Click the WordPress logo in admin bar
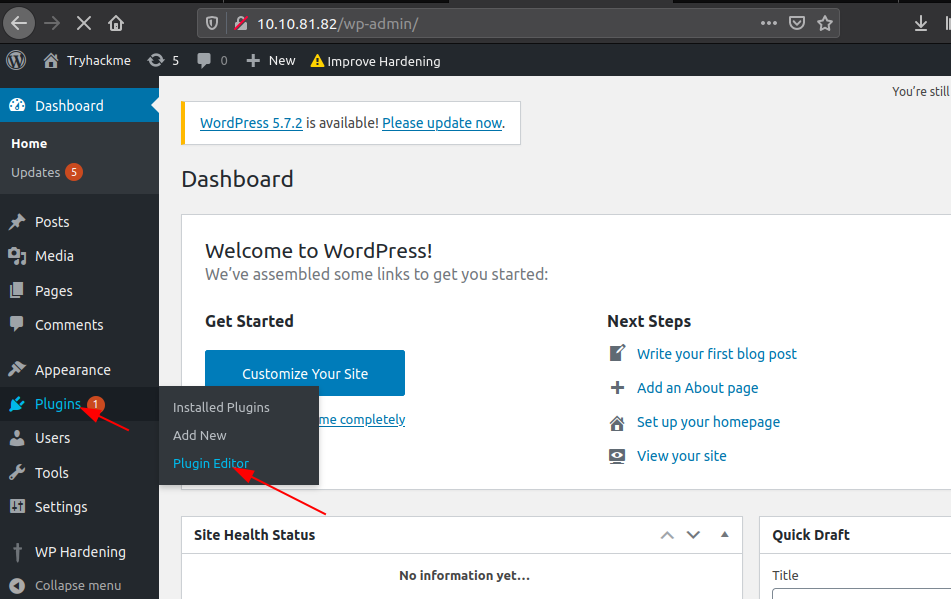The image size is (951, 599). [x=16, y=60]
